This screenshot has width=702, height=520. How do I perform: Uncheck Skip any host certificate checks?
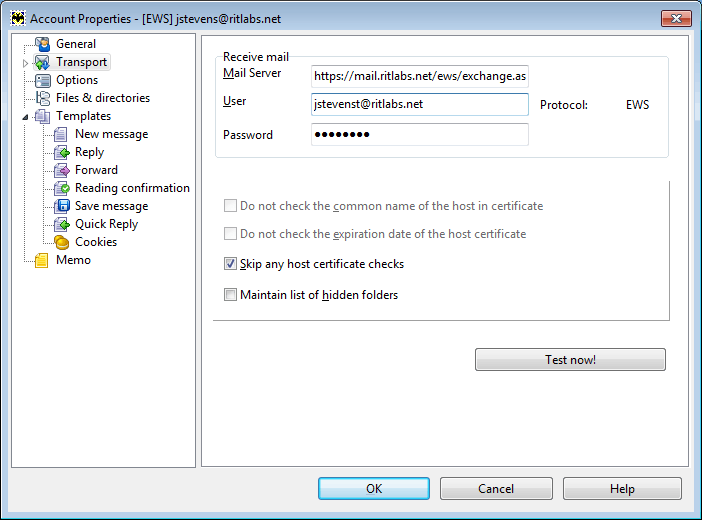[231, 264]
